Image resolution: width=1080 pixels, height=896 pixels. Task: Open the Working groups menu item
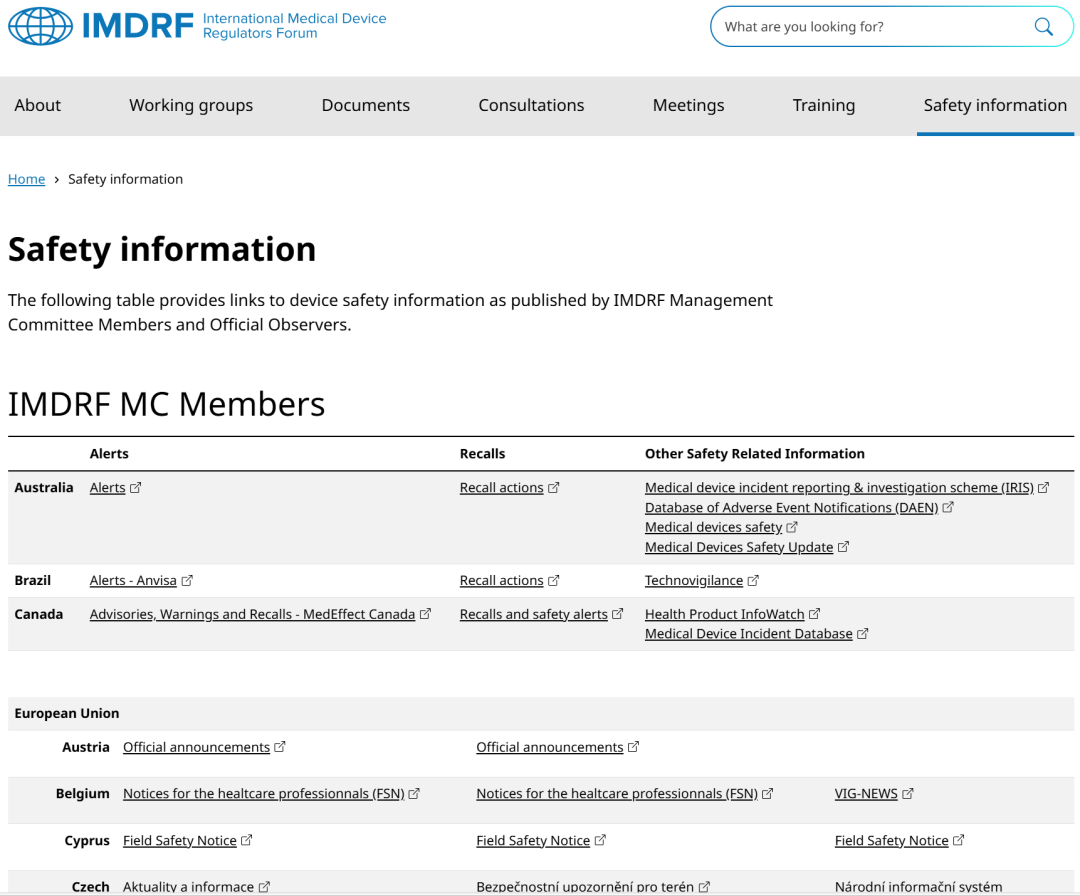tap(191, 105)
